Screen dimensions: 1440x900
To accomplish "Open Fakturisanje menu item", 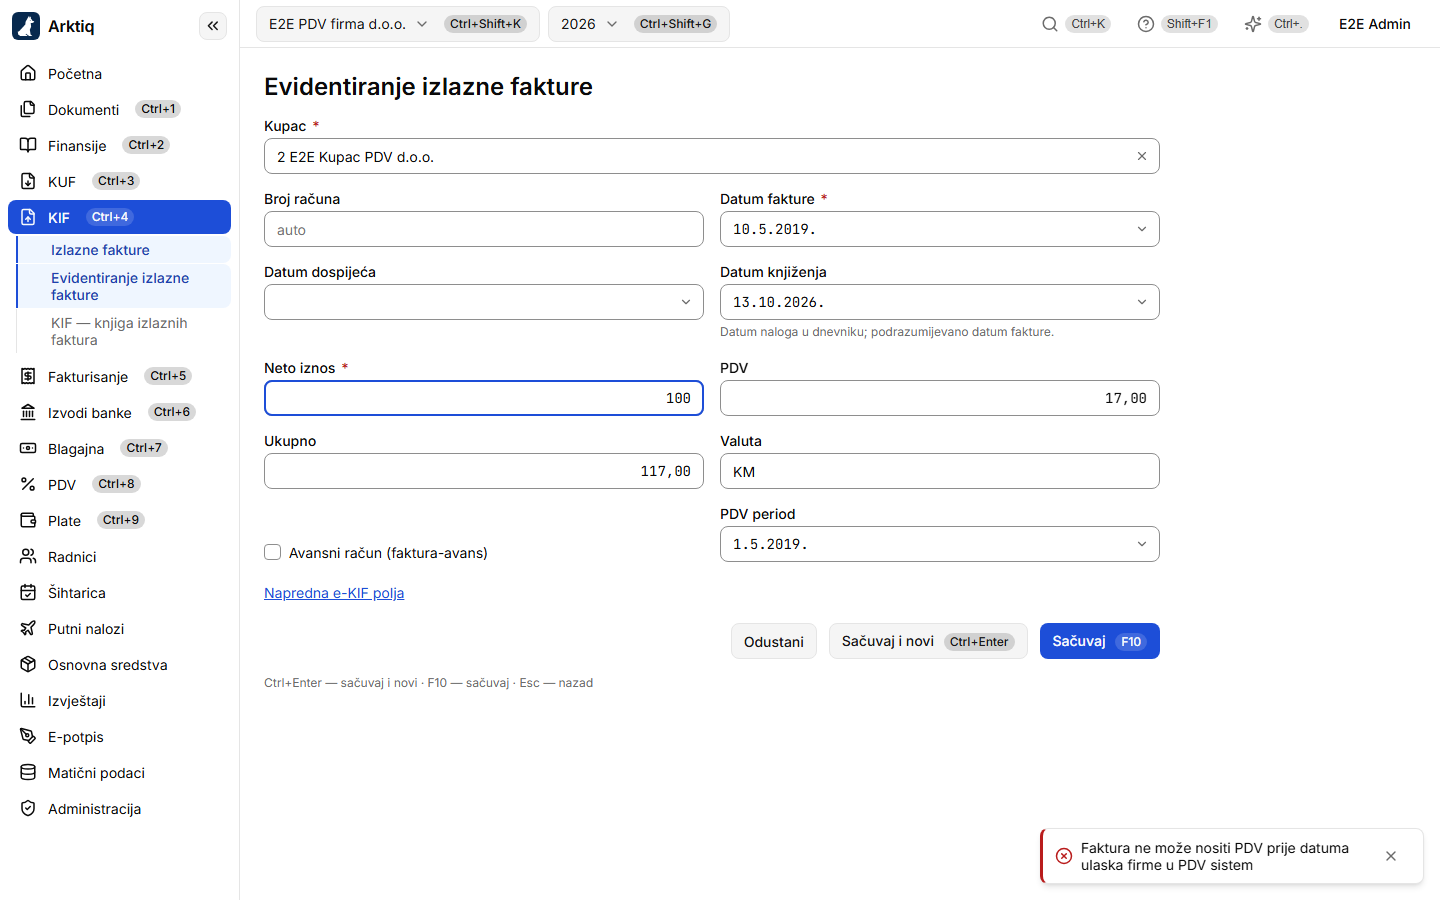I will 119,376.
